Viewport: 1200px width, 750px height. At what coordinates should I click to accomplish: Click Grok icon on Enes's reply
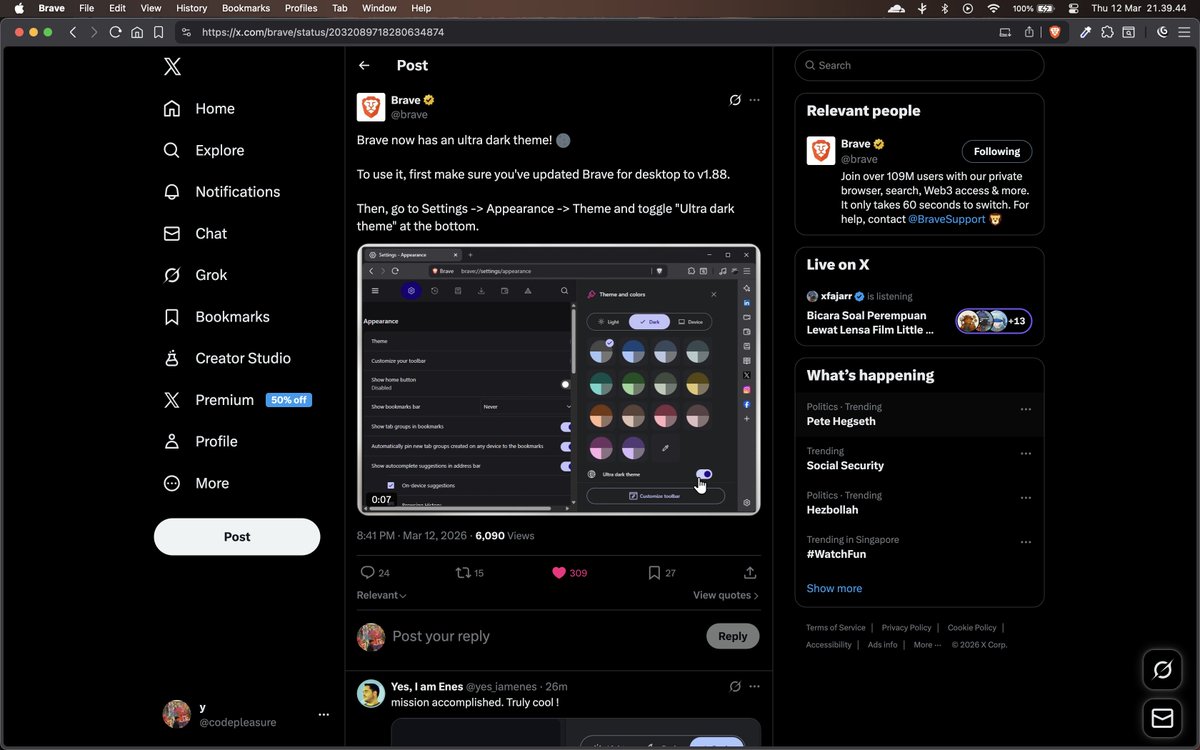click(x=735, y=686)
